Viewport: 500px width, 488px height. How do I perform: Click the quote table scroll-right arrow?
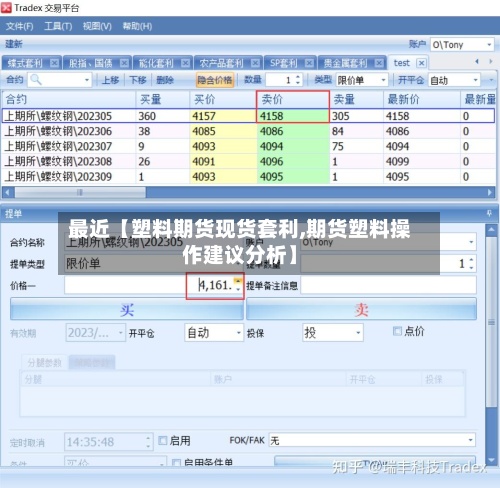click(x=490, y=192)
